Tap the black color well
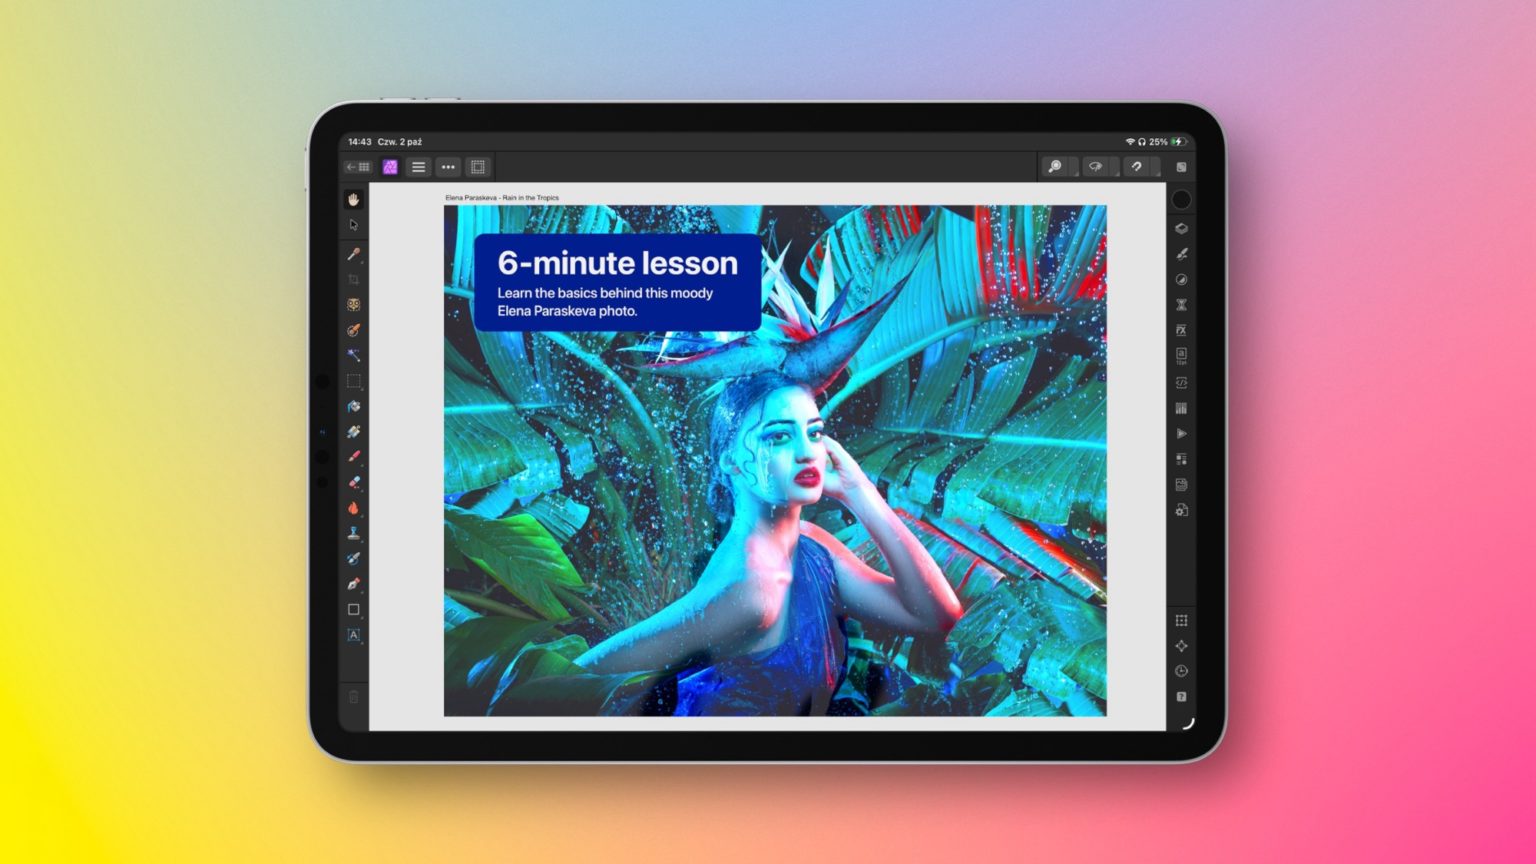1536x864 pixels. tap(1181, 200)
